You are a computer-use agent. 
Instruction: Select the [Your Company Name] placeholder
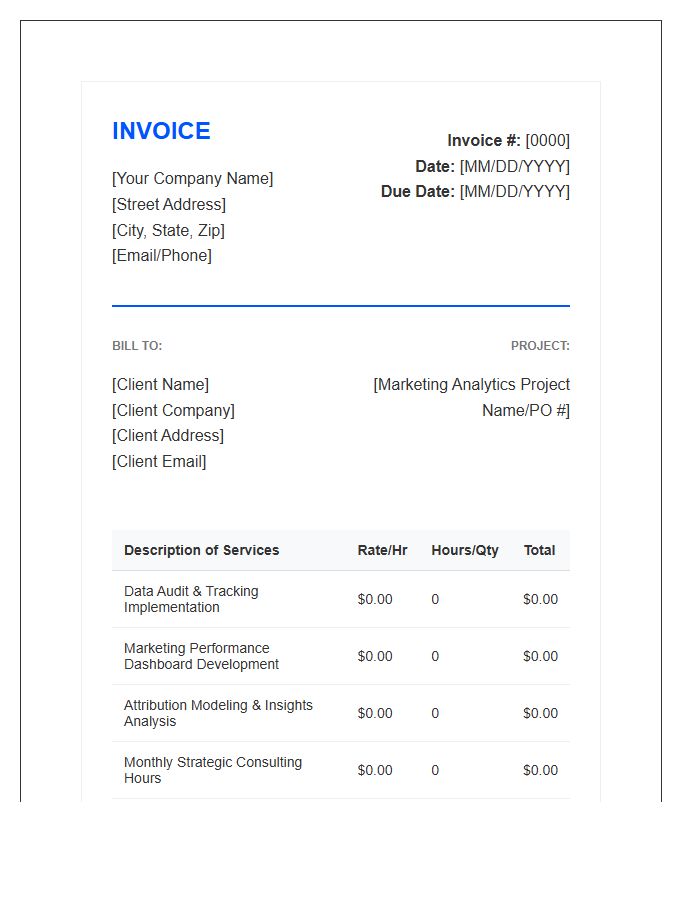(192, 179)
